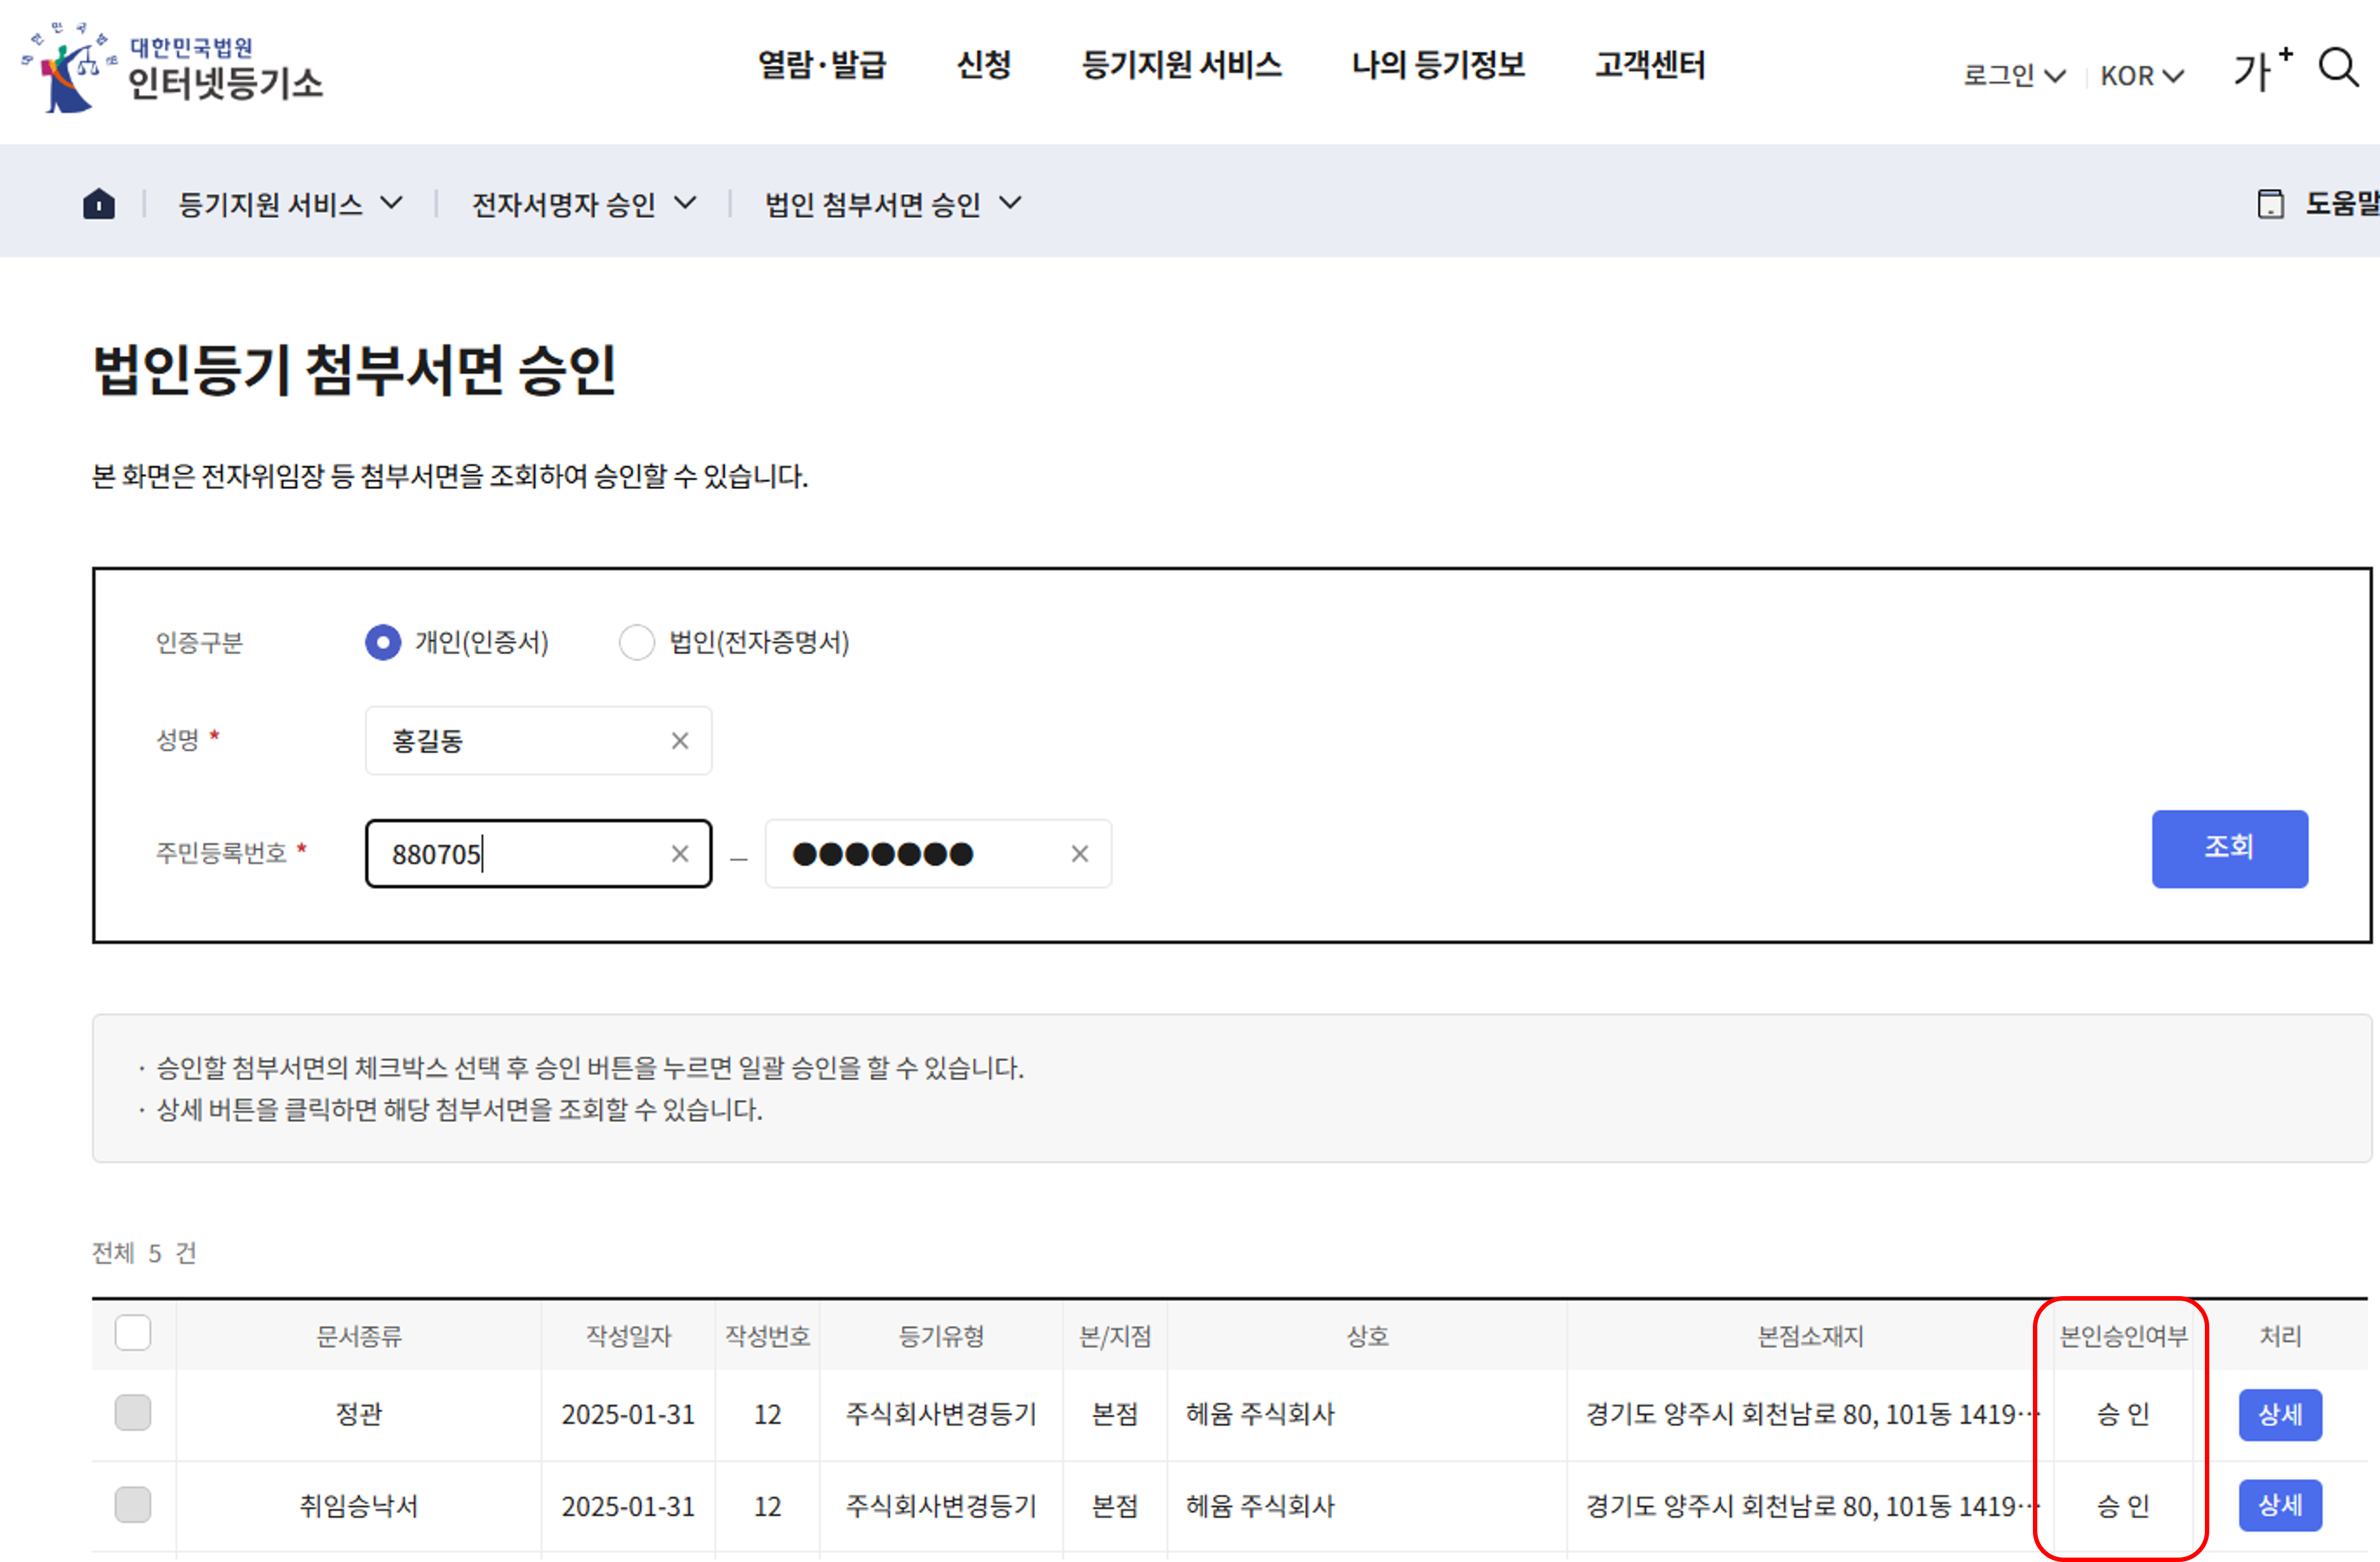Expand 전자서명자 승인 breadcrumb dropdown
Viewport: 2380px width, 1562px height.
[583, 204]
